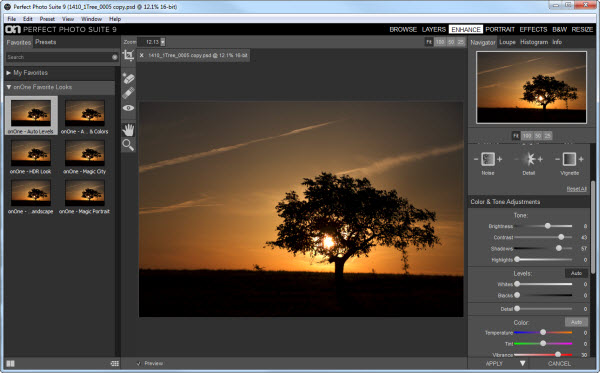Switch to the PORTRAIT module

click(500, 29)
